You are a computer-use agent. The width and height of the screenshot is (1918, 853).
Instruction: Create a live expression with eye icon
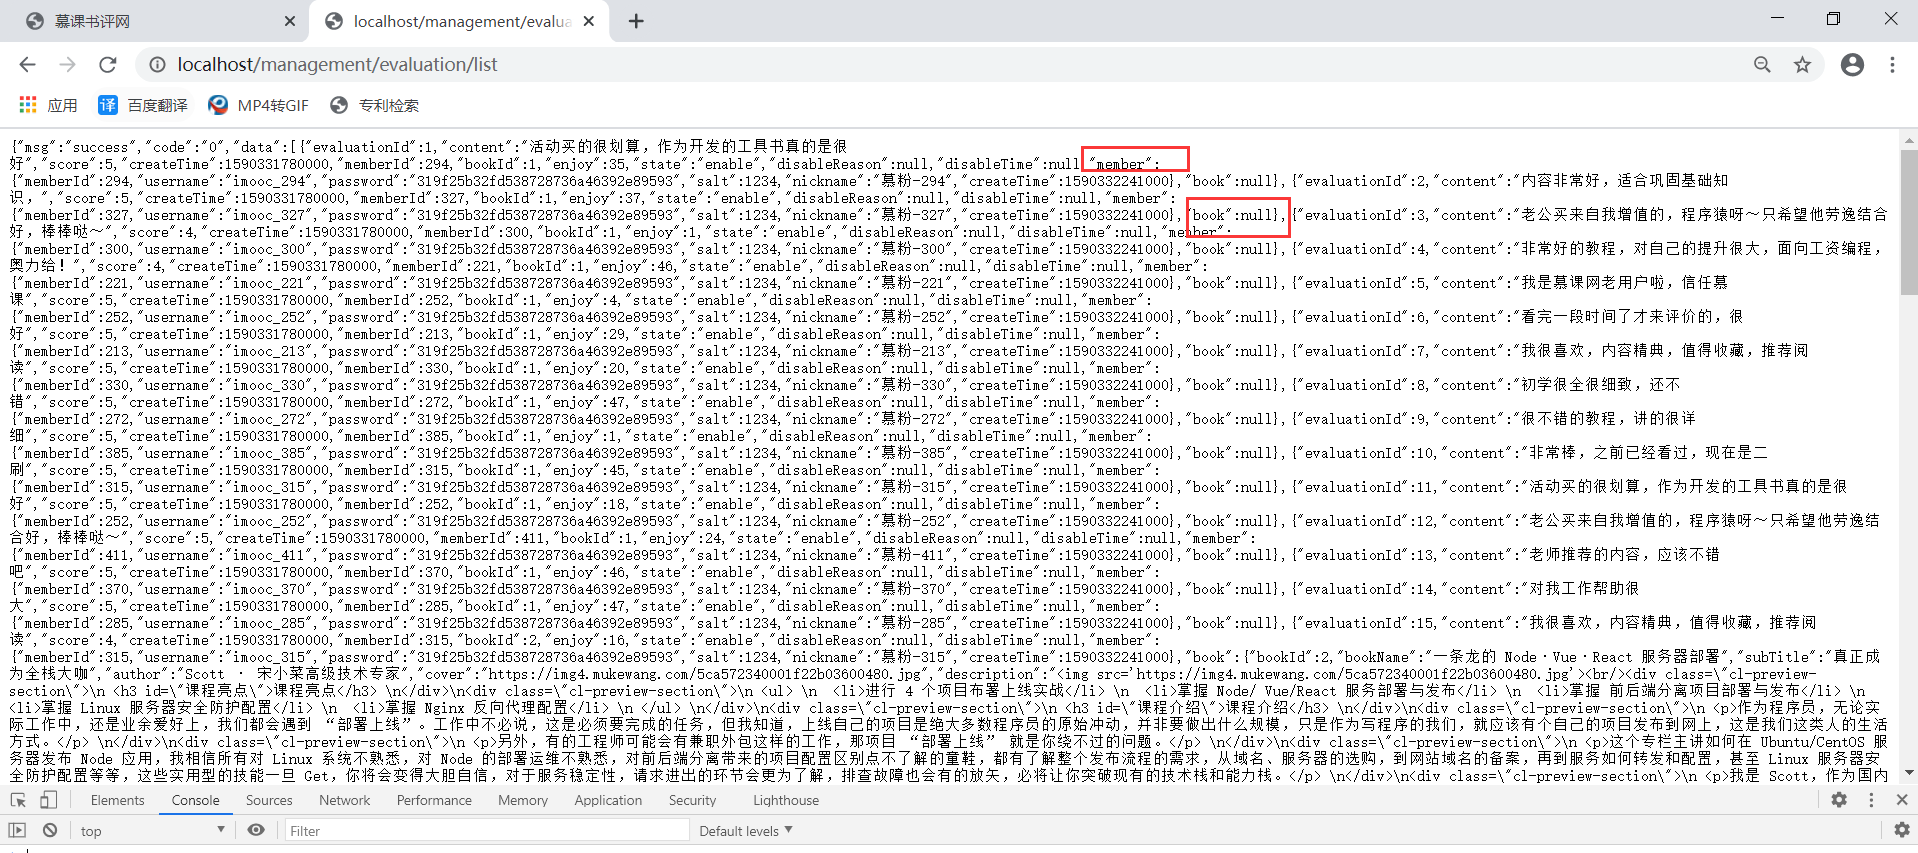point(256,830)
